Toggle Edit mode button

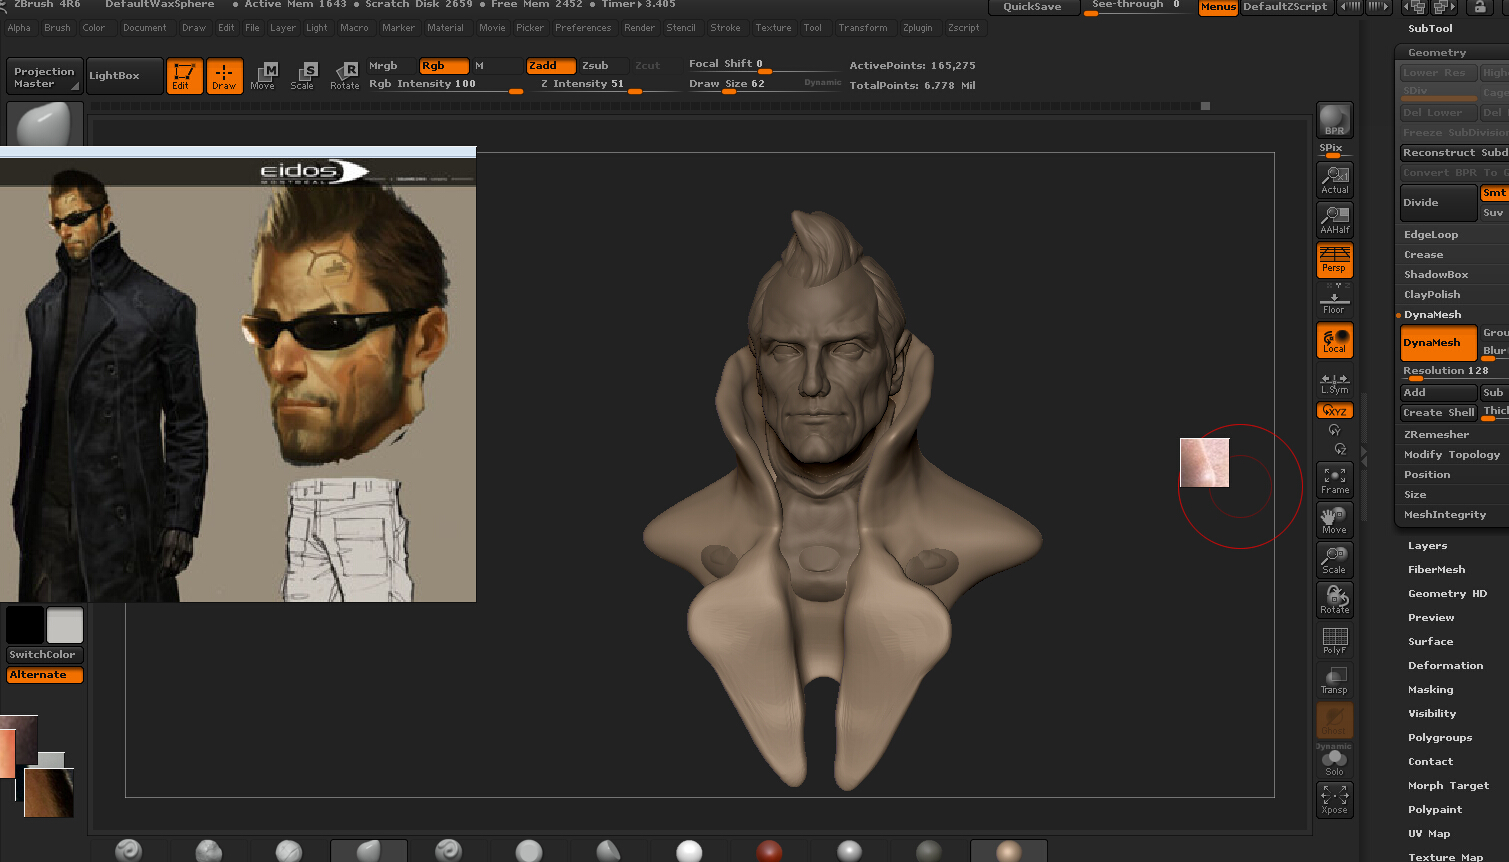(x=184, y=76)
